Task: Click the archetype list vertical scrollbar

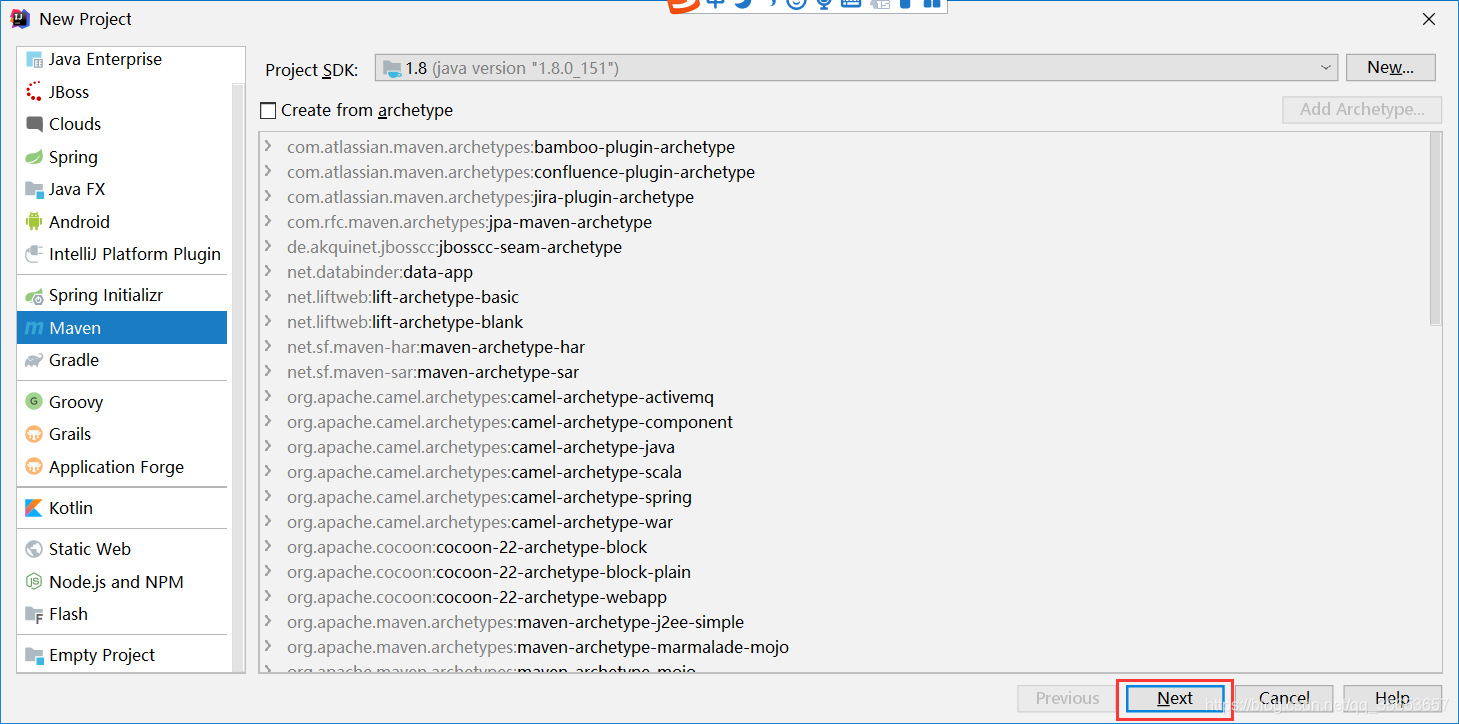Action: pos(1435,229)
